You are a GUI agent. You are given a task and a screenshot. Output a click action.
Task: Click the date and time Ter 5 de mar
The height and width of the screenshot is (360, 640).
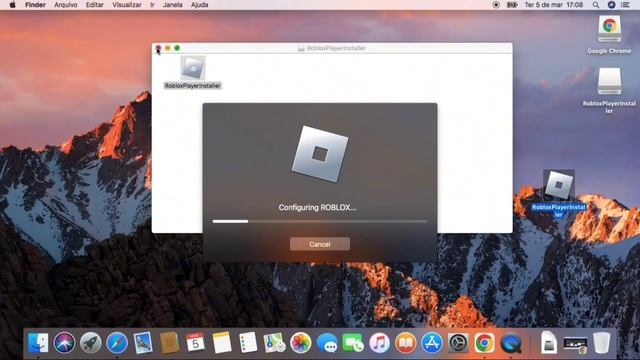[553, 5]
